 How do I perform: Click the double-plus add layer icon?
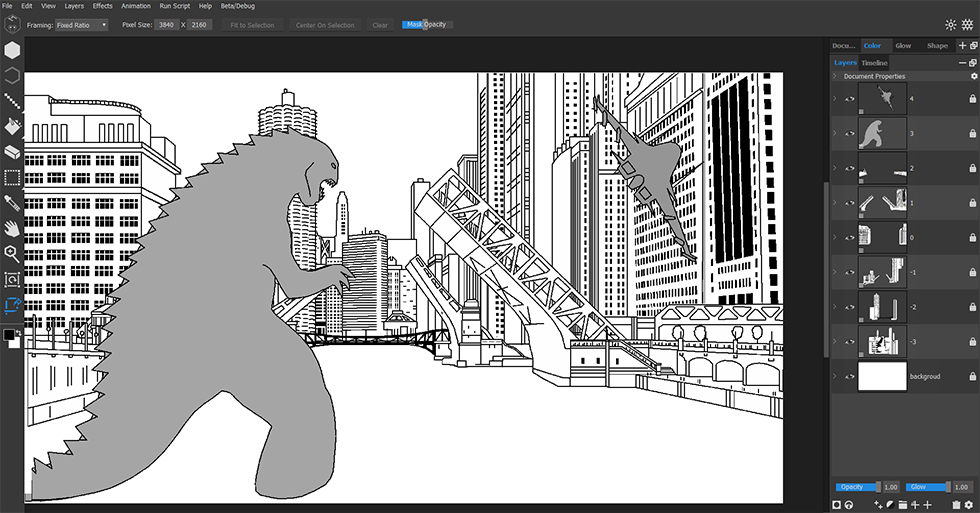point(915,505)
